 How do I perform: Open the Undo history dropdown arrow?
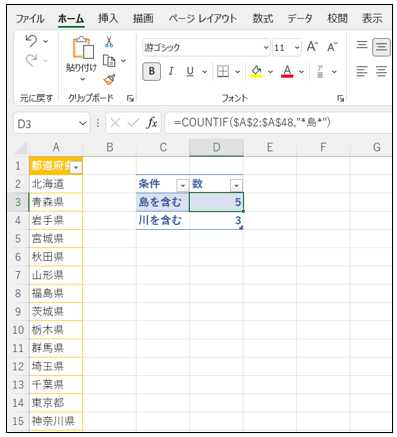(x=46, y=42)
